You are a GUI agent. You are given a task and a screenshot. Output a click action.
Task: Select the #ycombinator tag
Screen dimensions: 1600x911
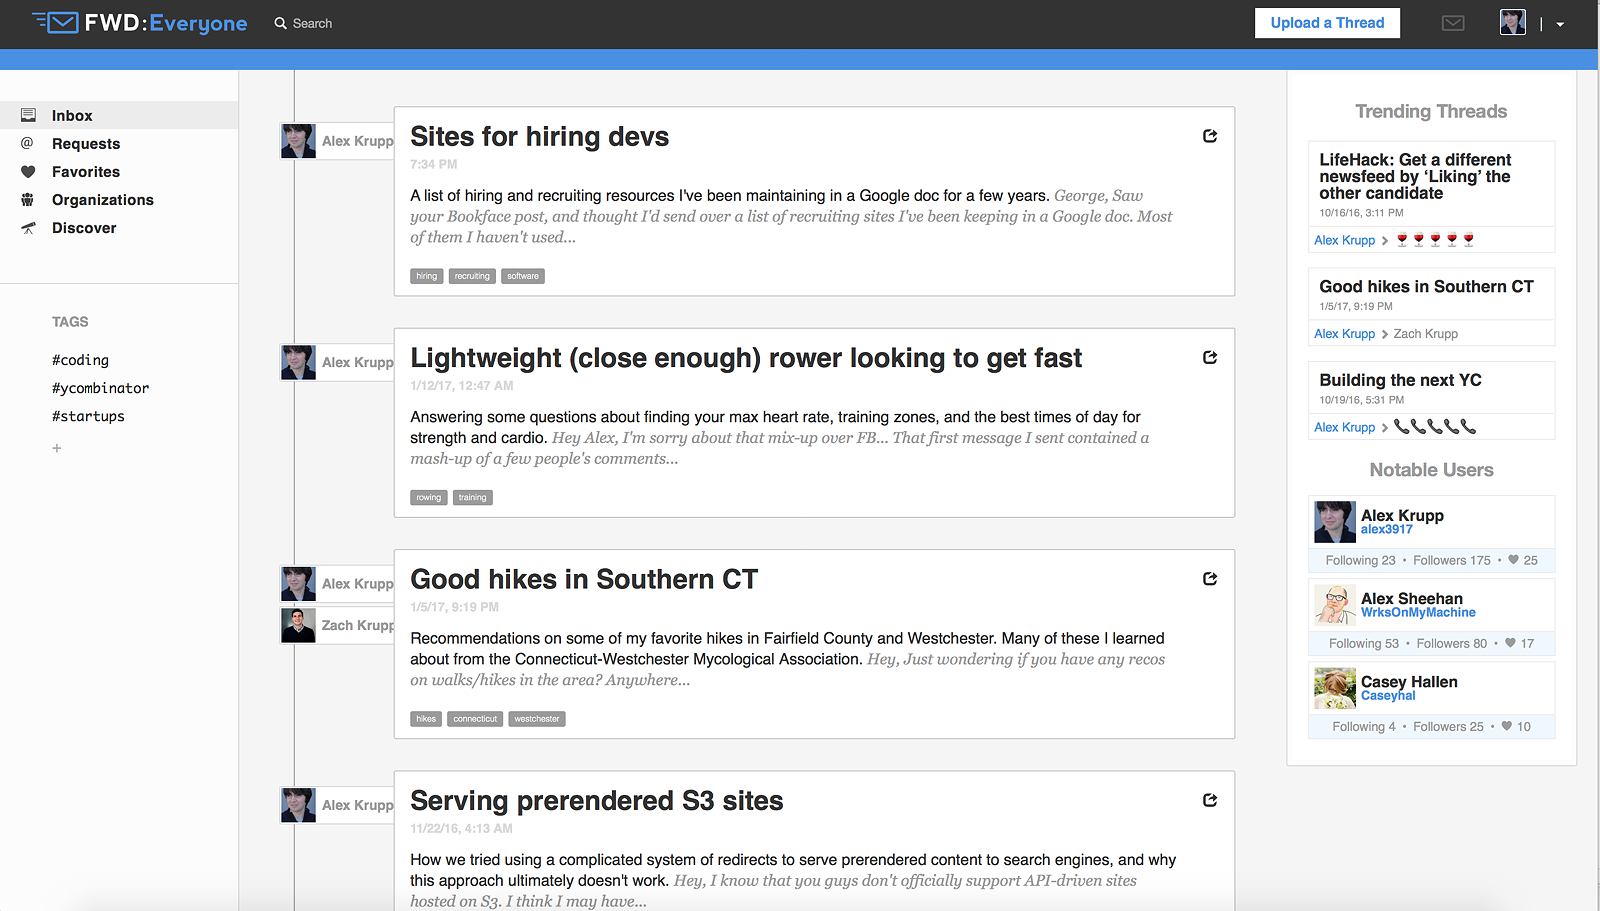[100, 388]
